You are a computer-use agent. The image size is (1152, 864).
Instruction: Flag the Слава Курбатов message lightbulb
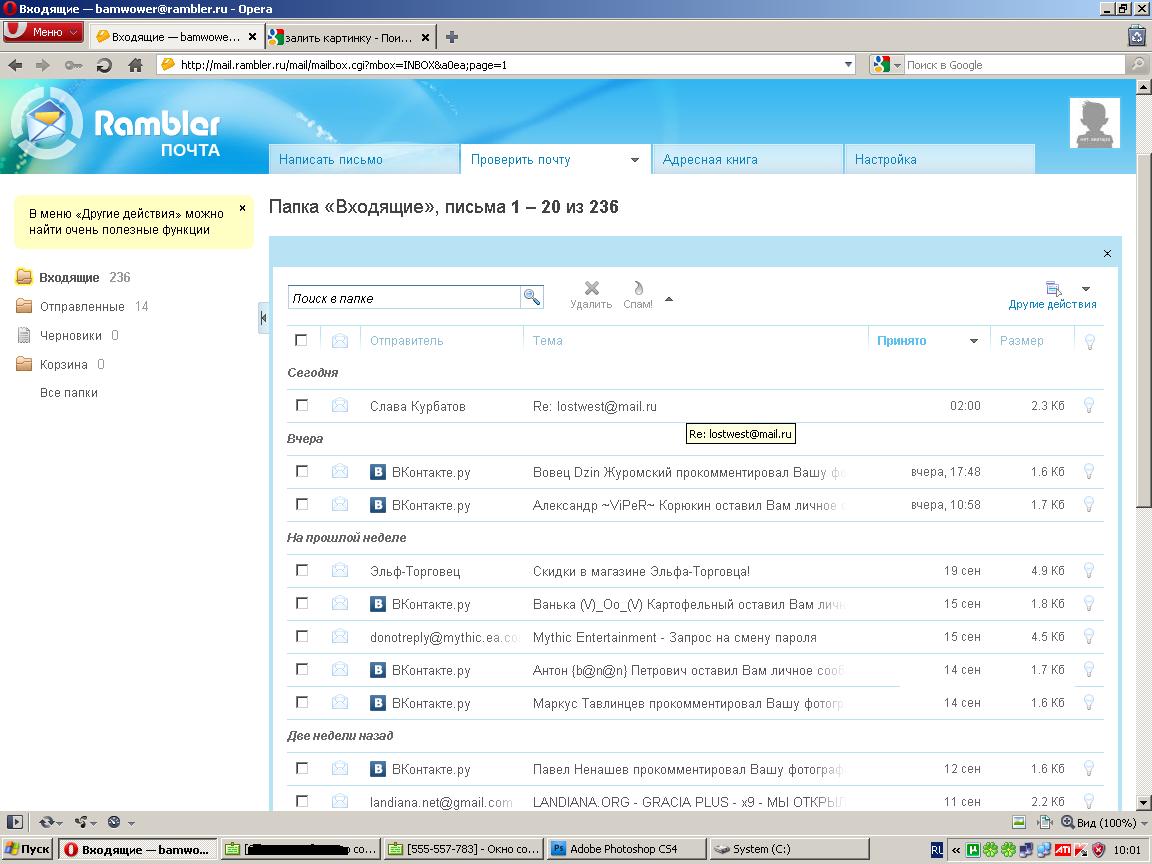pos(1089,406)
